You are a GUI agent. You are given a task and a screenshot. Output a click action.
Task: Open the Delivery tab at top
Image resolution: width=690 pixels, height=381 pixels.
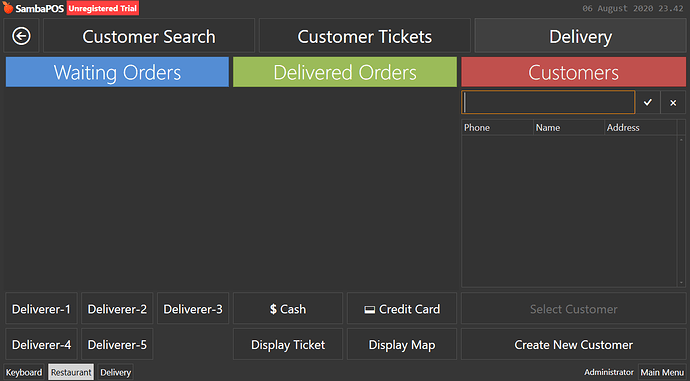coord(580,36)
